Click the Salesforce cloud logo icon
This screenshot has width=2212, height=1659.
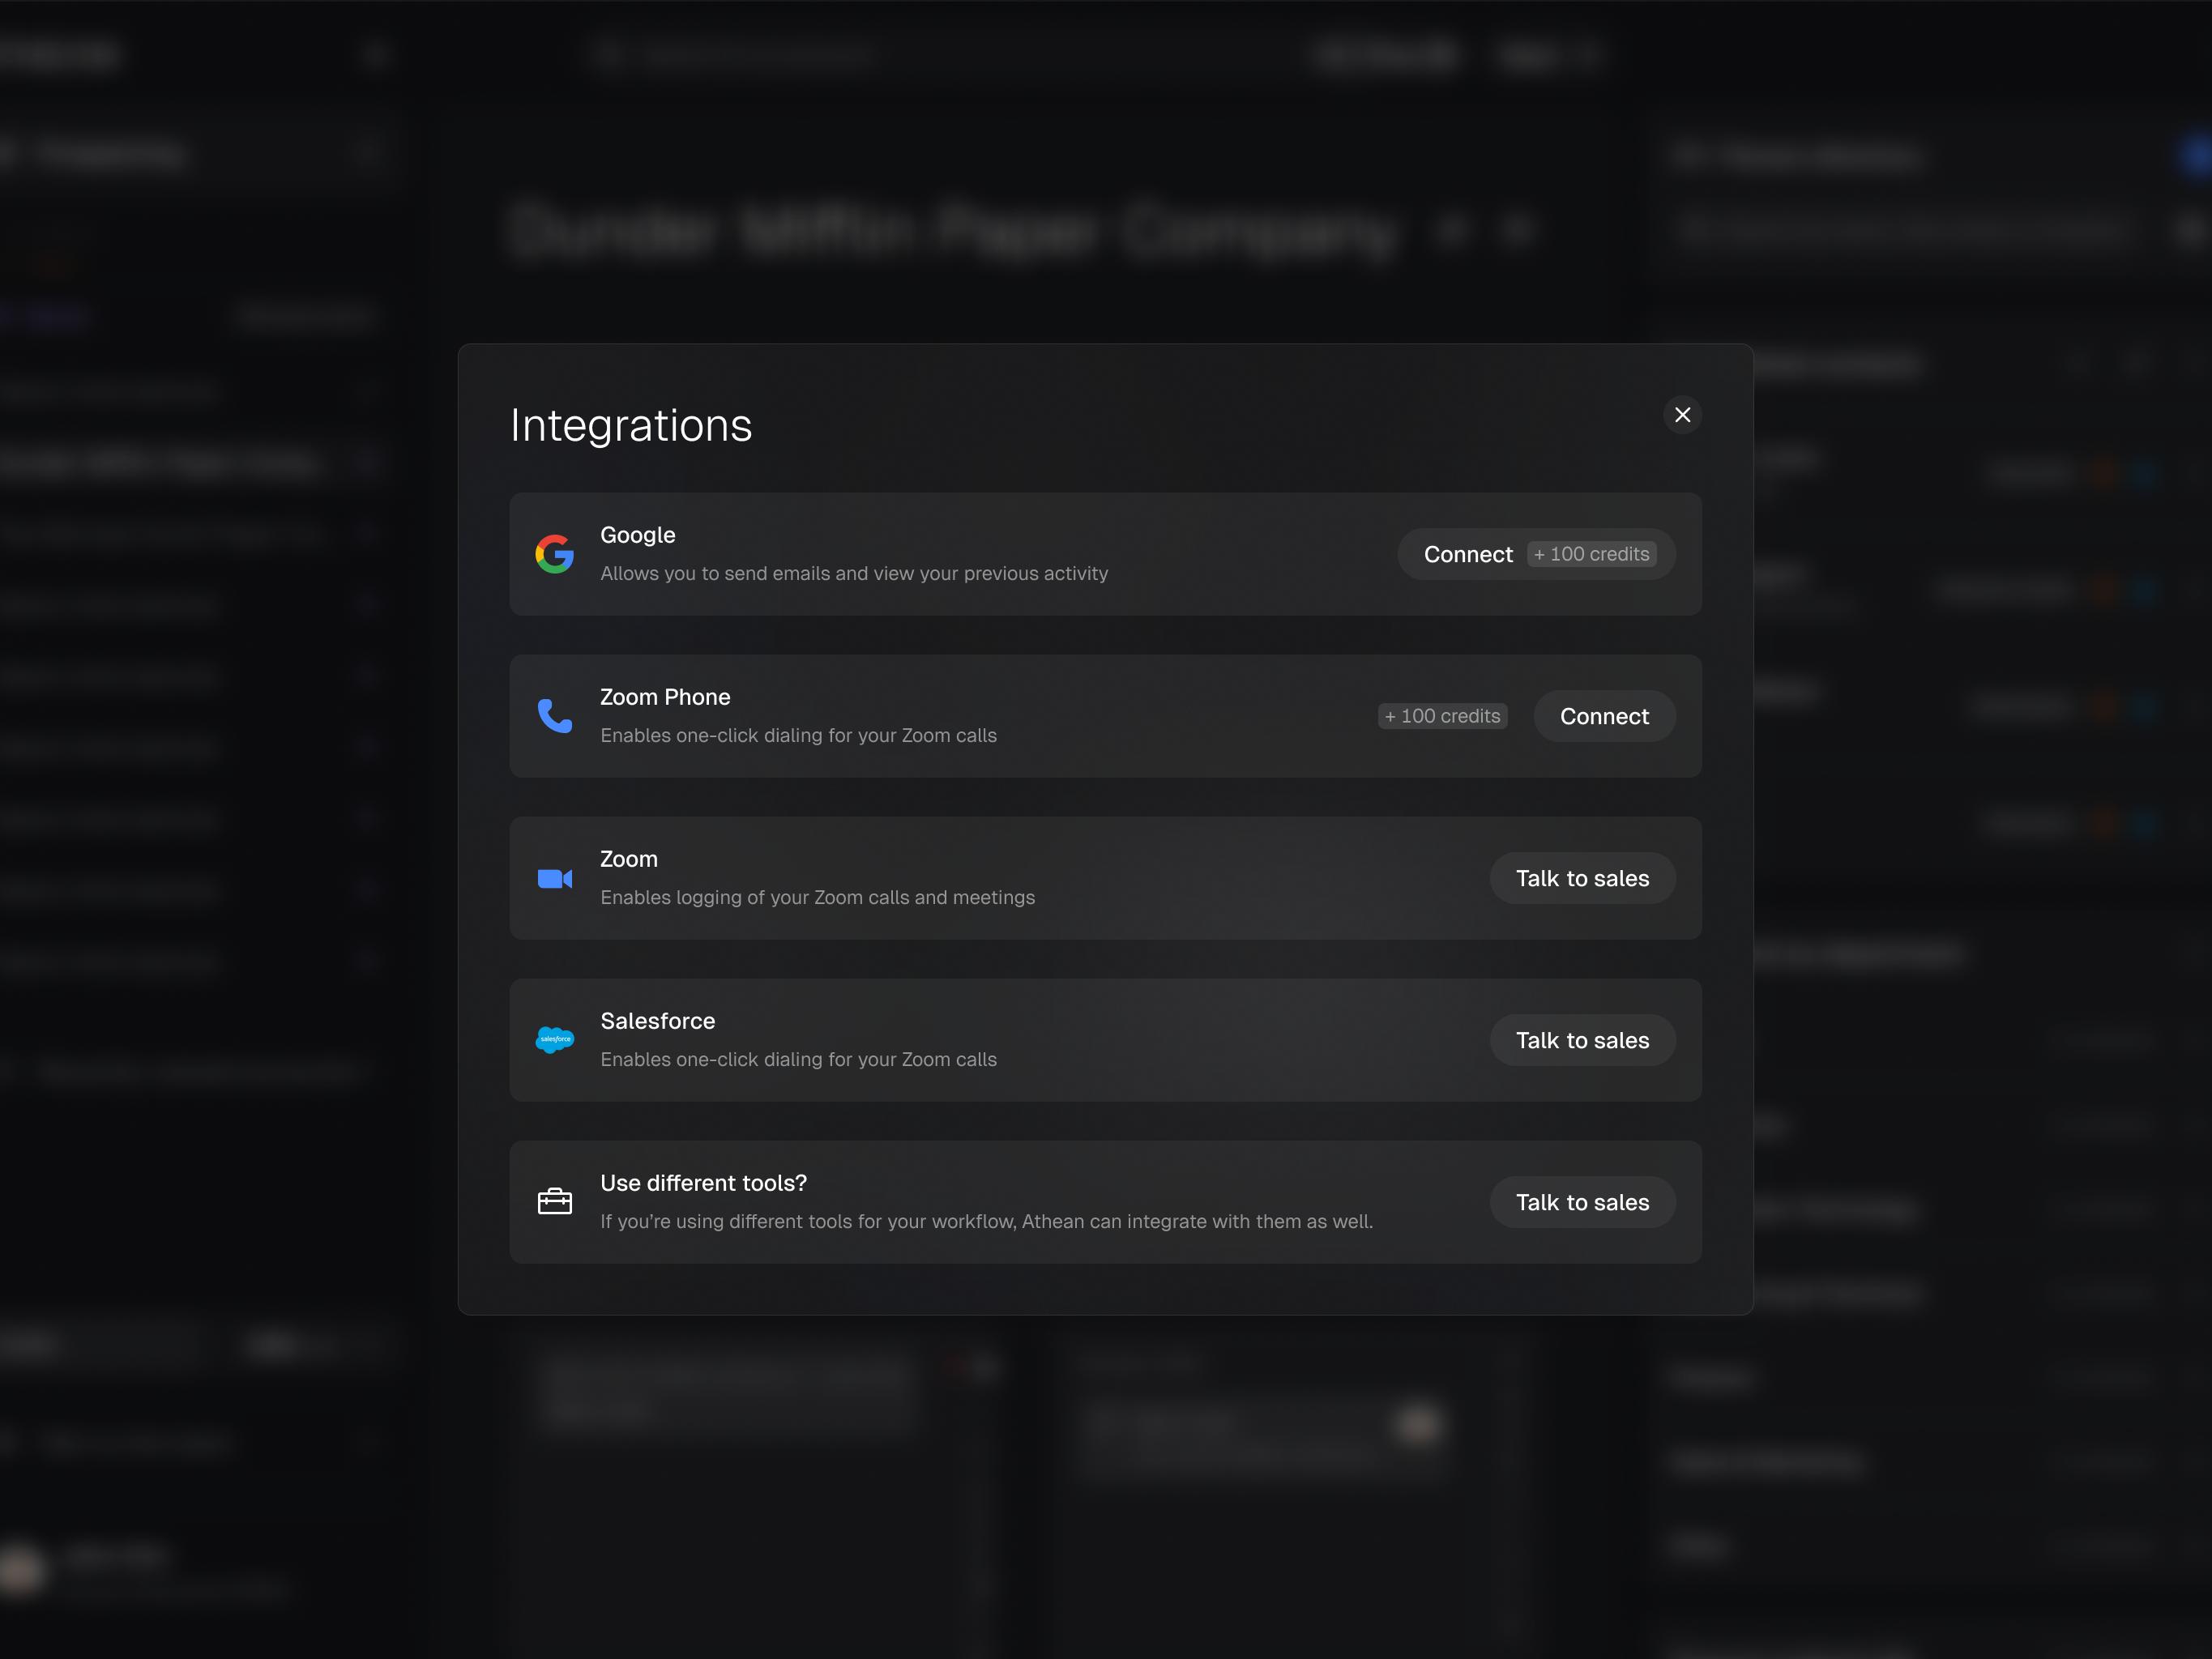555,1040
